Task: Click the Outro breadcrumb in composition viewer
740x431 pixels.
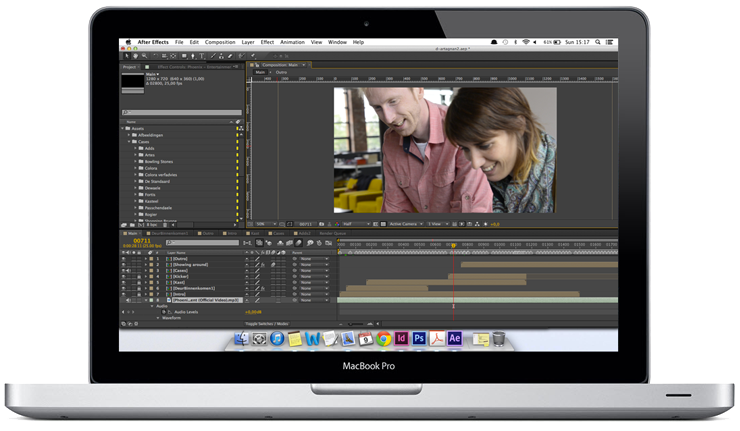Action: pyautogui.click(x=281, y=72)
